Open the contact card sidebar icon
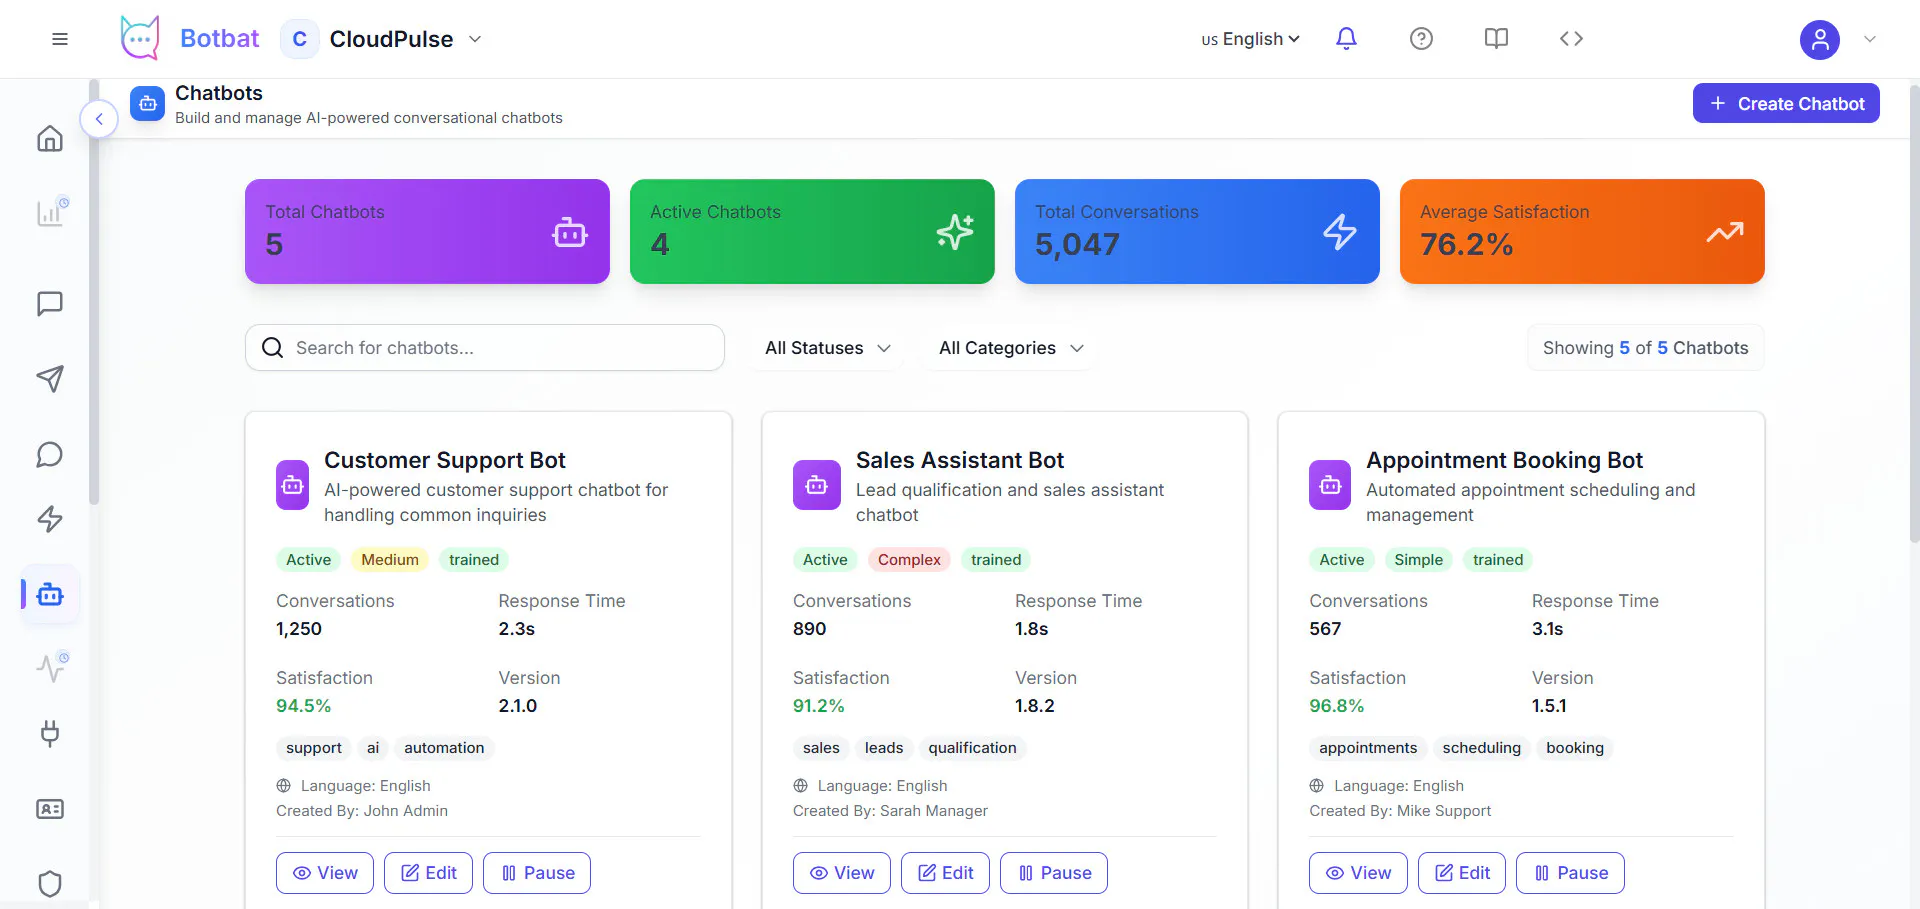This screenshot has width=1920, height=909. point(50,809)
